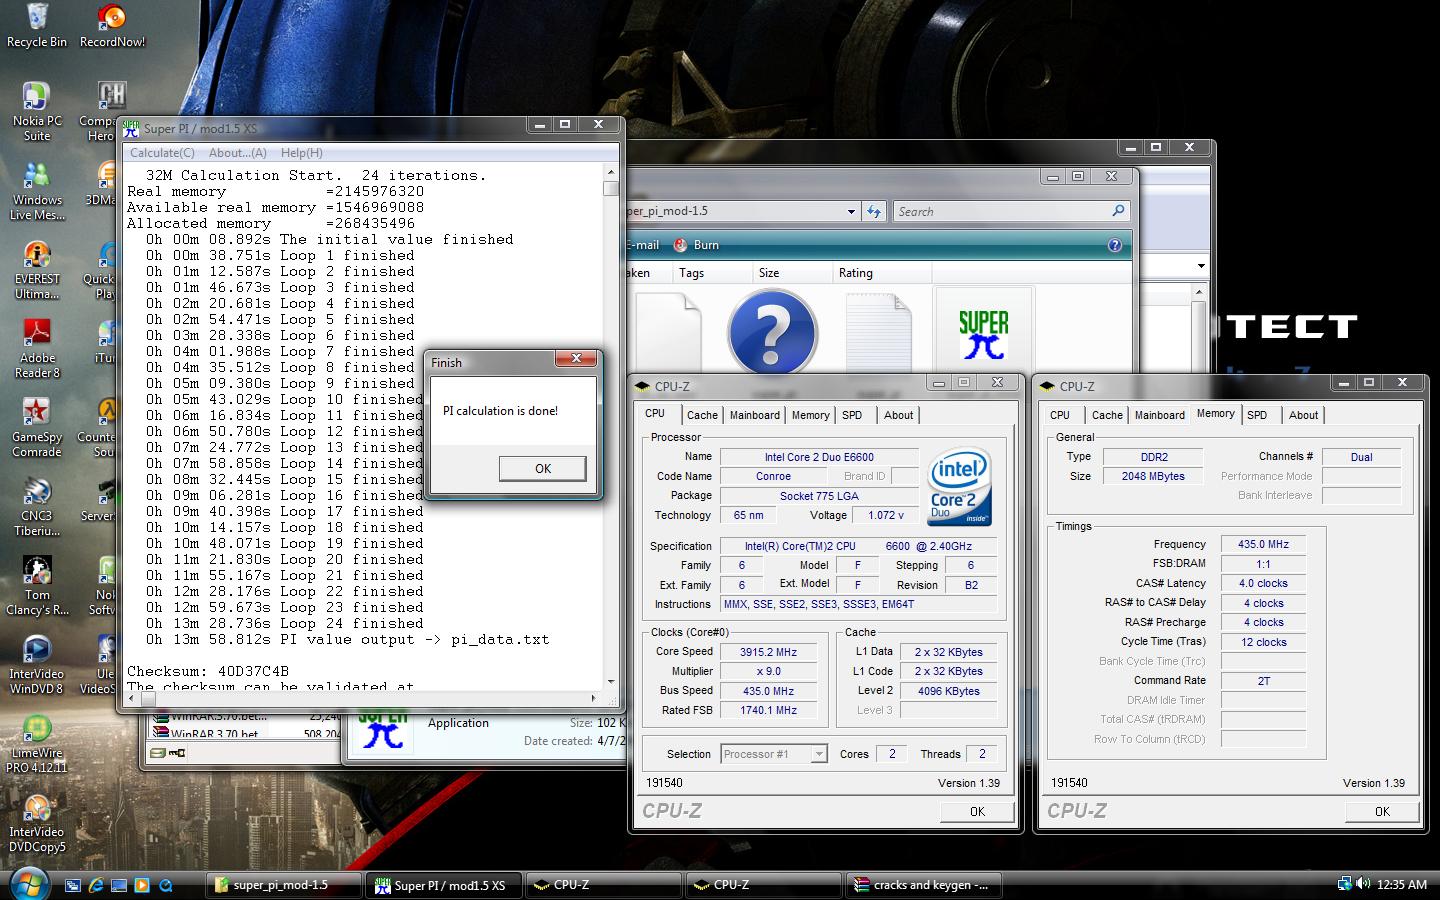Screen dimensions: 1440x900
Task: Open the Memory tab in the CPU-Z processor window
Action: tap(810, 415)
